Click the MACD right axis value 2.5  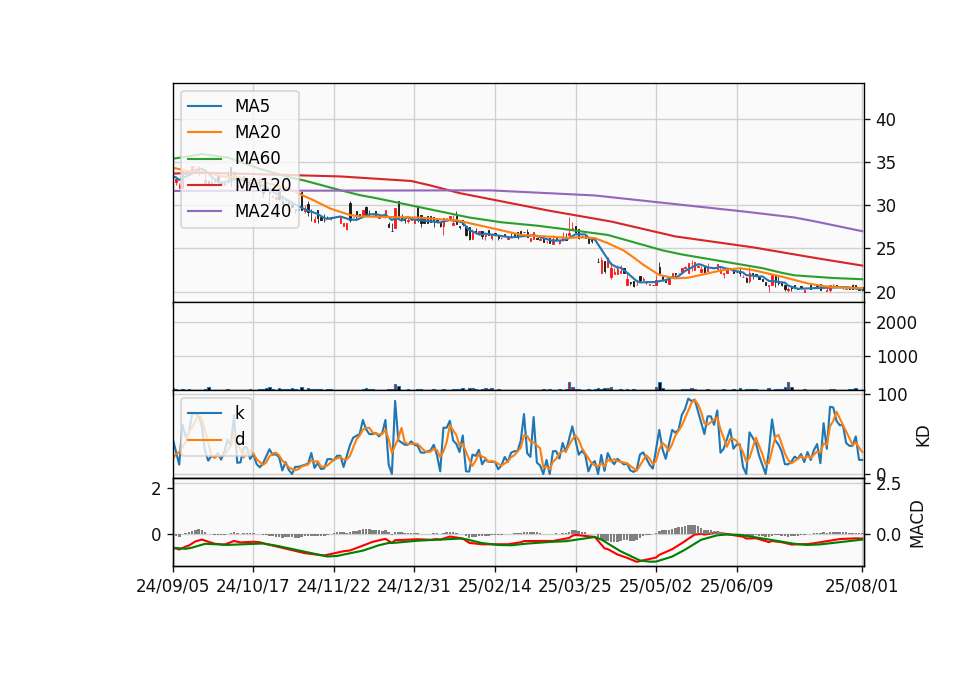point(888,484)
